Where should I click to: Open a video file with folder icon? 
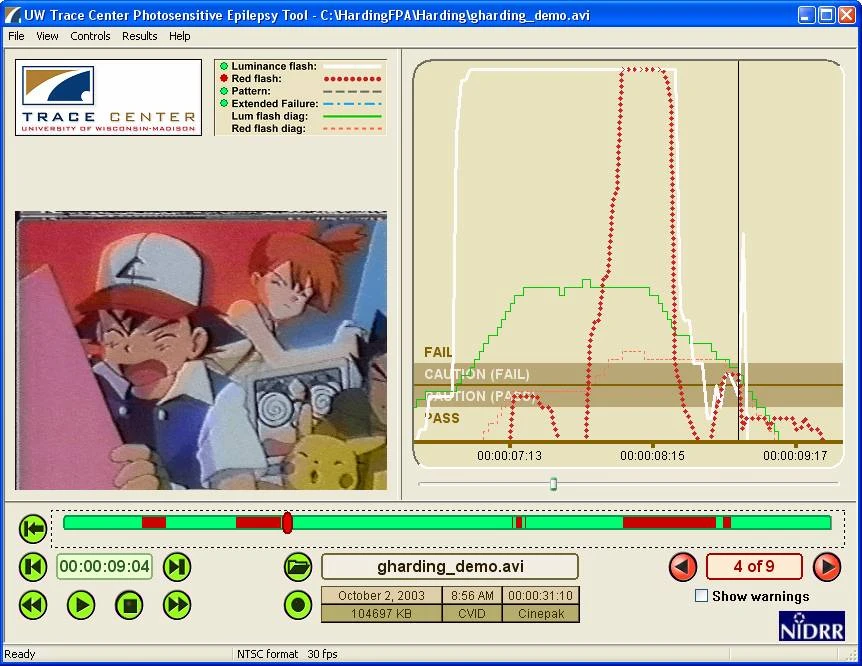pyautogui.click(x=298, y=567)
